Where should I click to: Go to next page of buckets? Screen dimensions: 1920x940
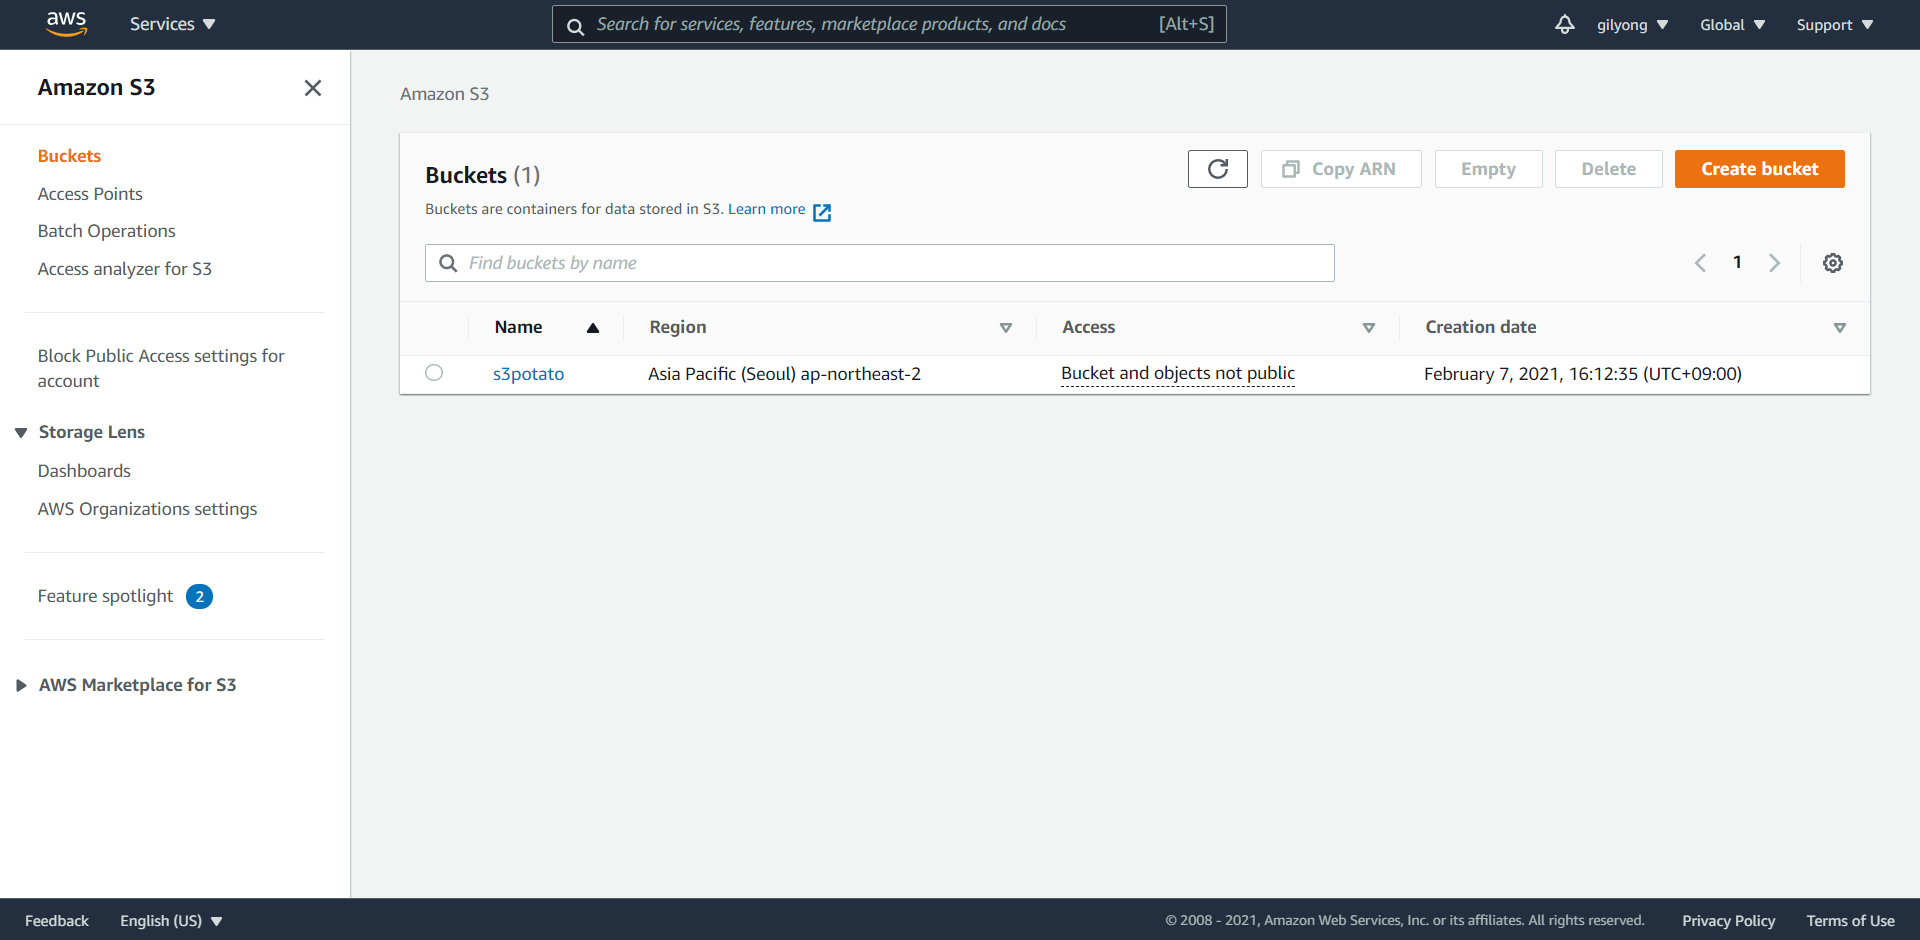[1774, 263]
